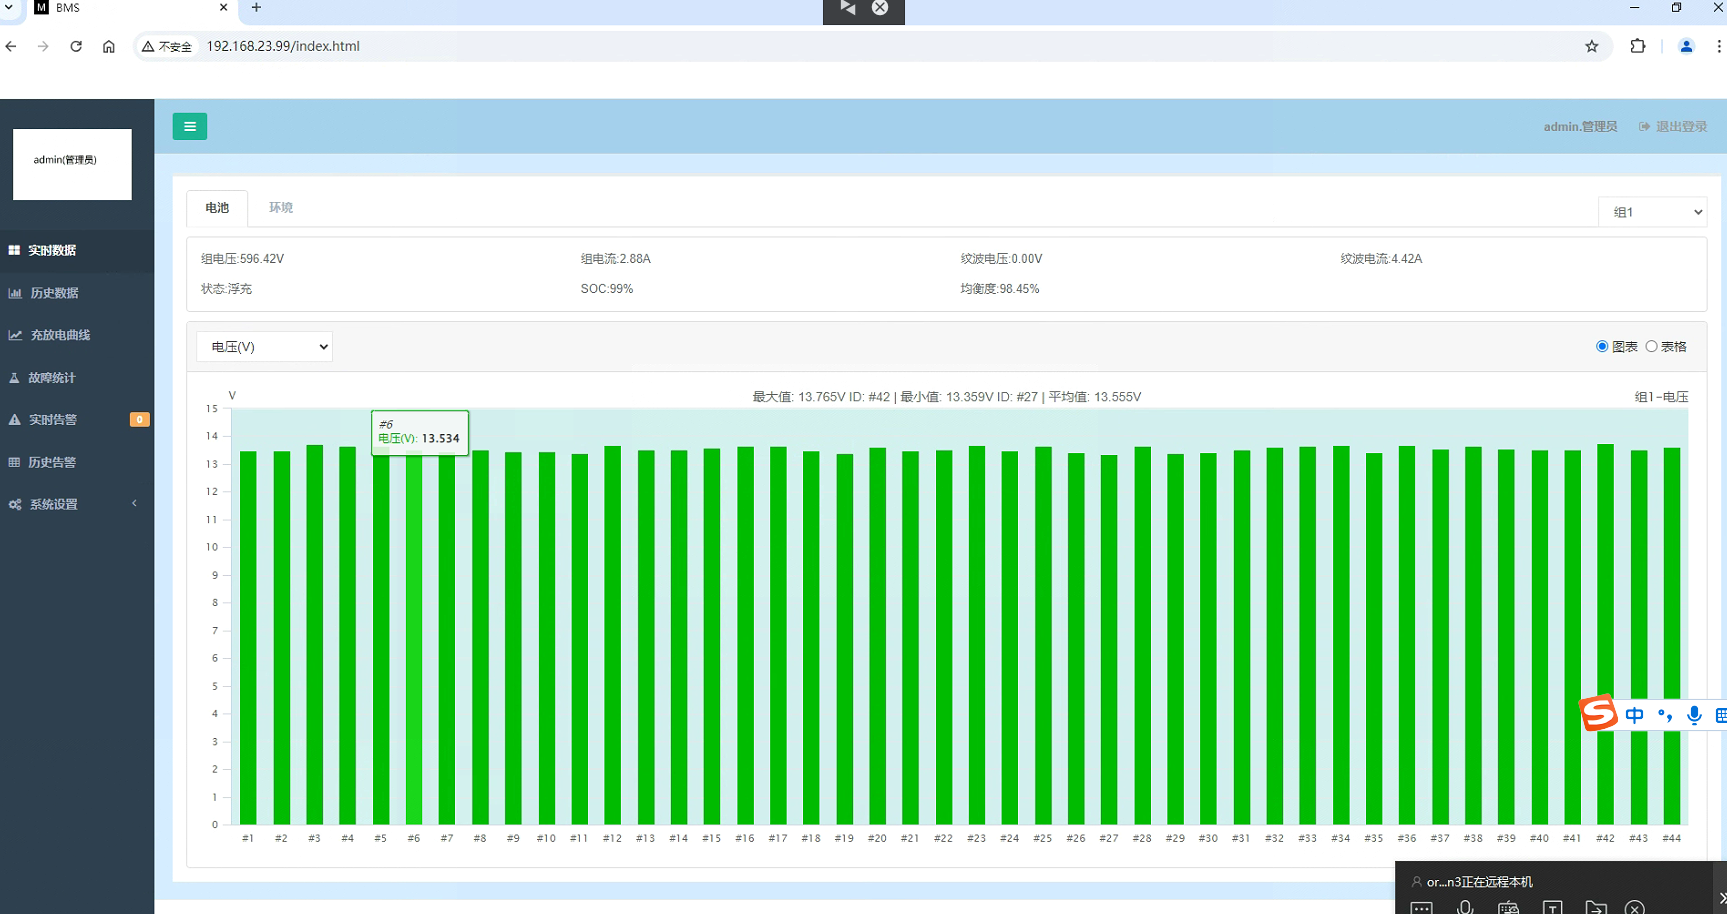
Task: Switch to the 环境 tab
Action: click(281, 208)
